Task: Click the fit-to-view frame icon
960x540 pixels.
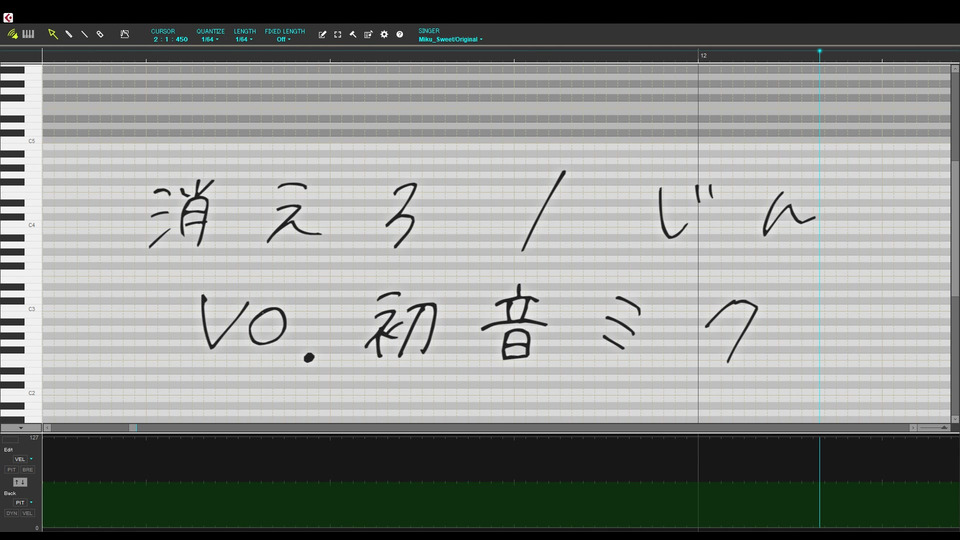Action: pos(337,34)
